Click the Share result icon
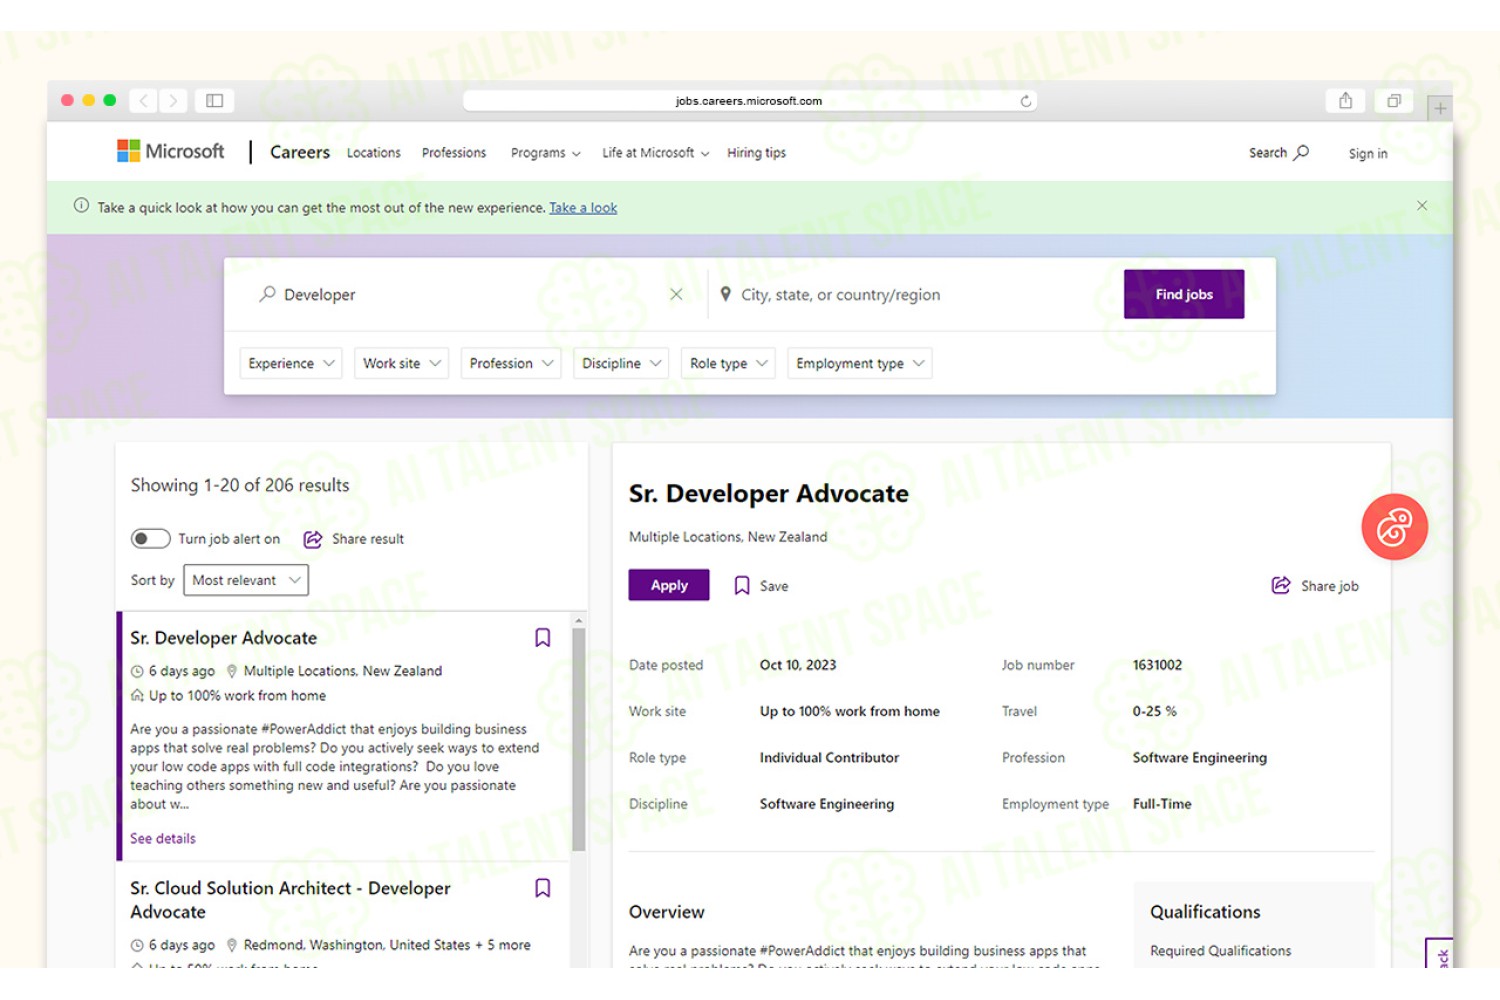The width and height of the screenshot is (1500, 1000). tap(313, 539)
